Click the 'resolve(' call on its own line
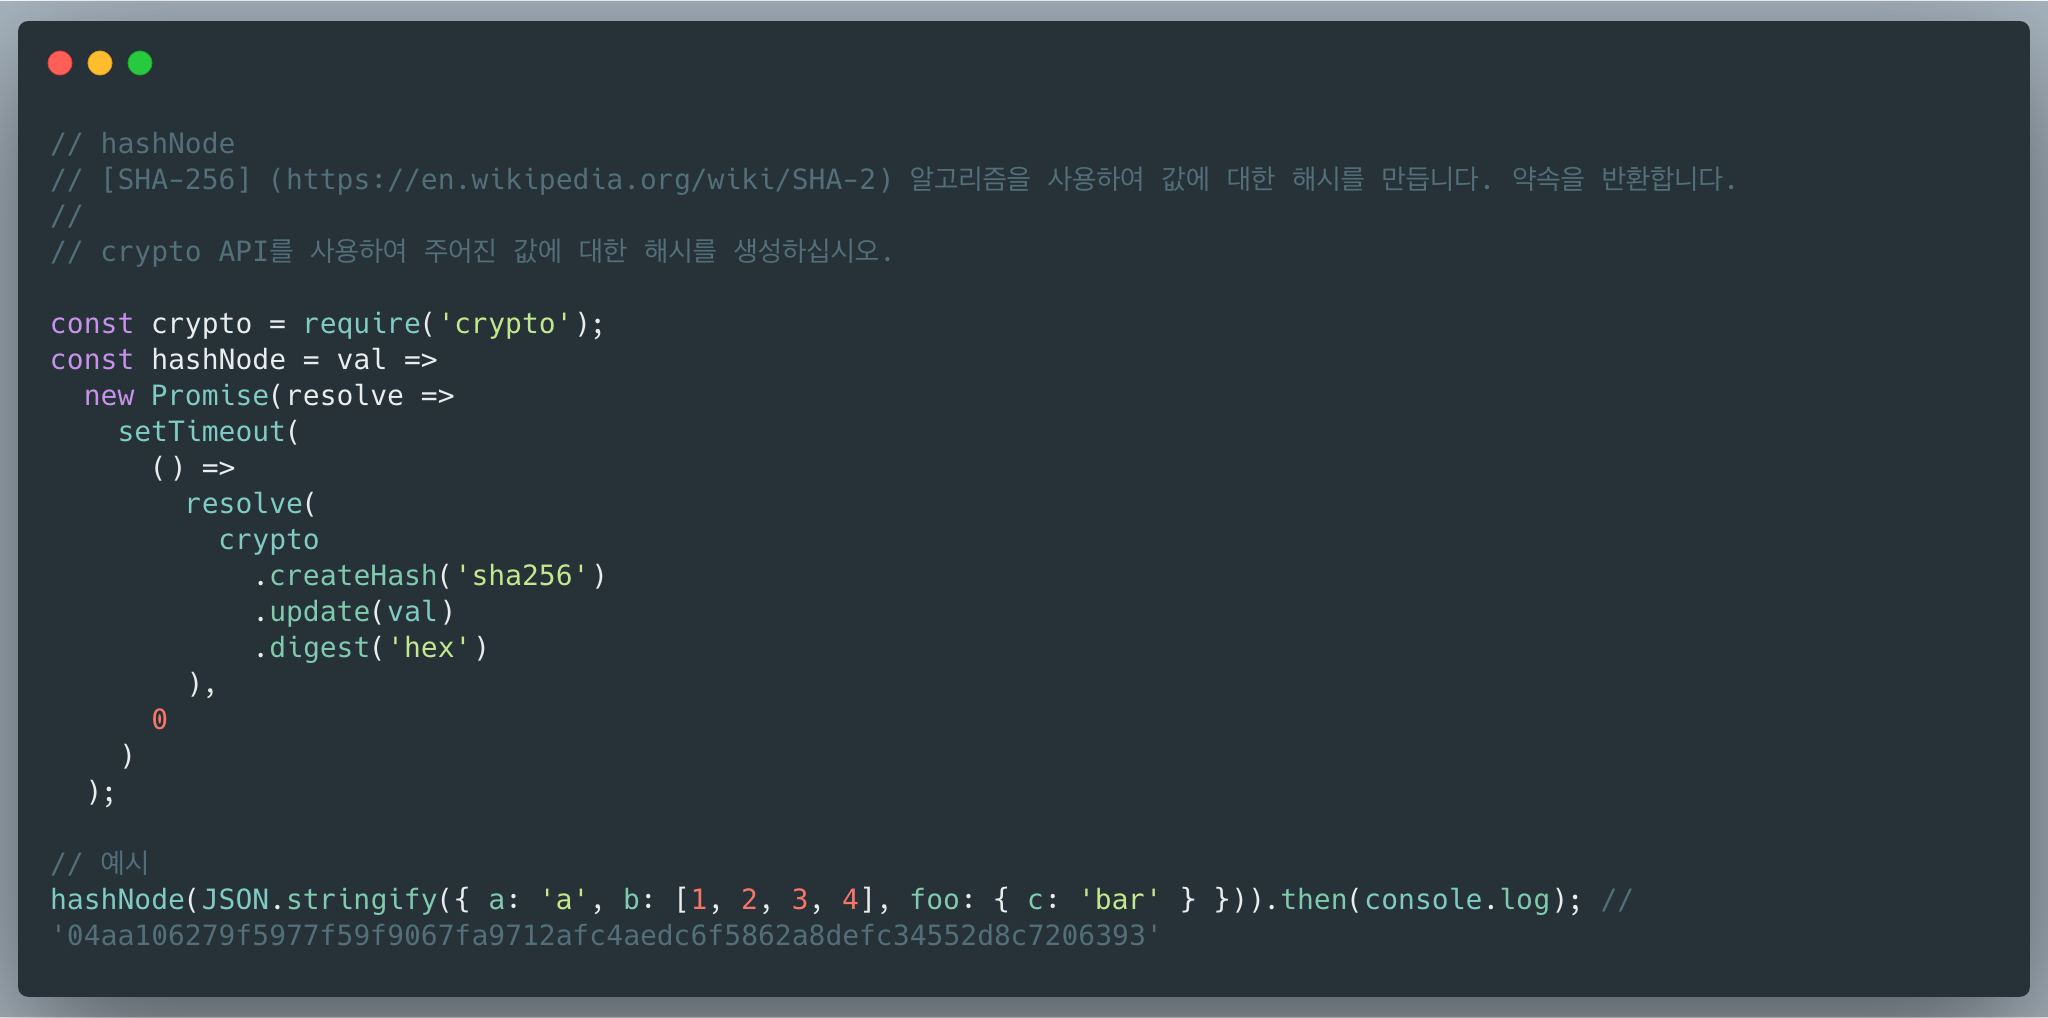 point(251,504)
